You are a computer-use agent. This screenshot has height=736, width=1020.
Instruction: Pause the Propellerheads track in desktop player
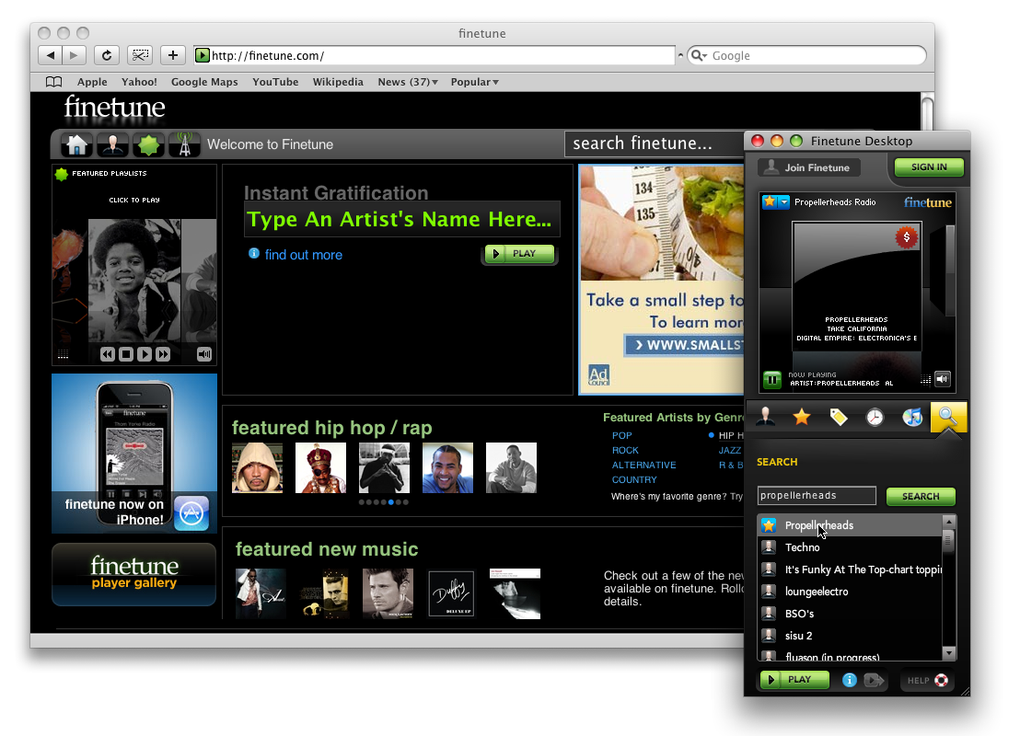click(772, 379)
